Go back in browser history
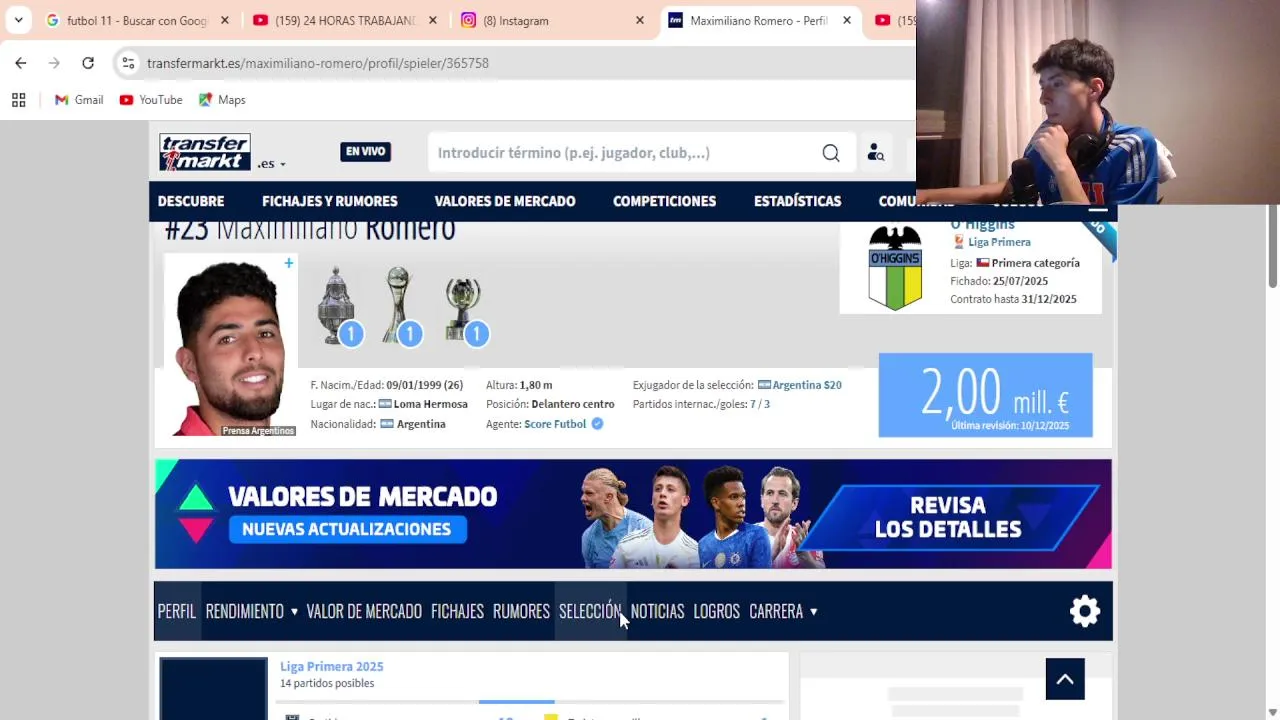Viewport: 1280px width, 720px height. (21, 63)
